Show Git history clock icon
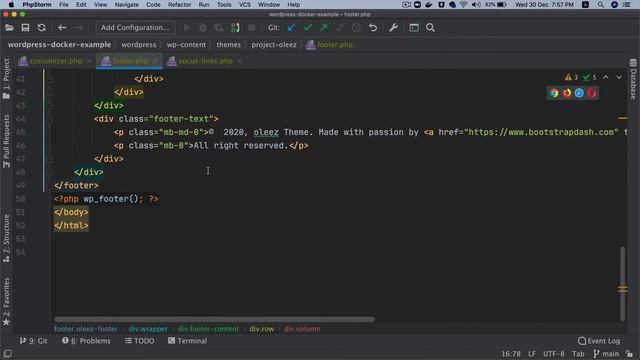 click(356, 28)
